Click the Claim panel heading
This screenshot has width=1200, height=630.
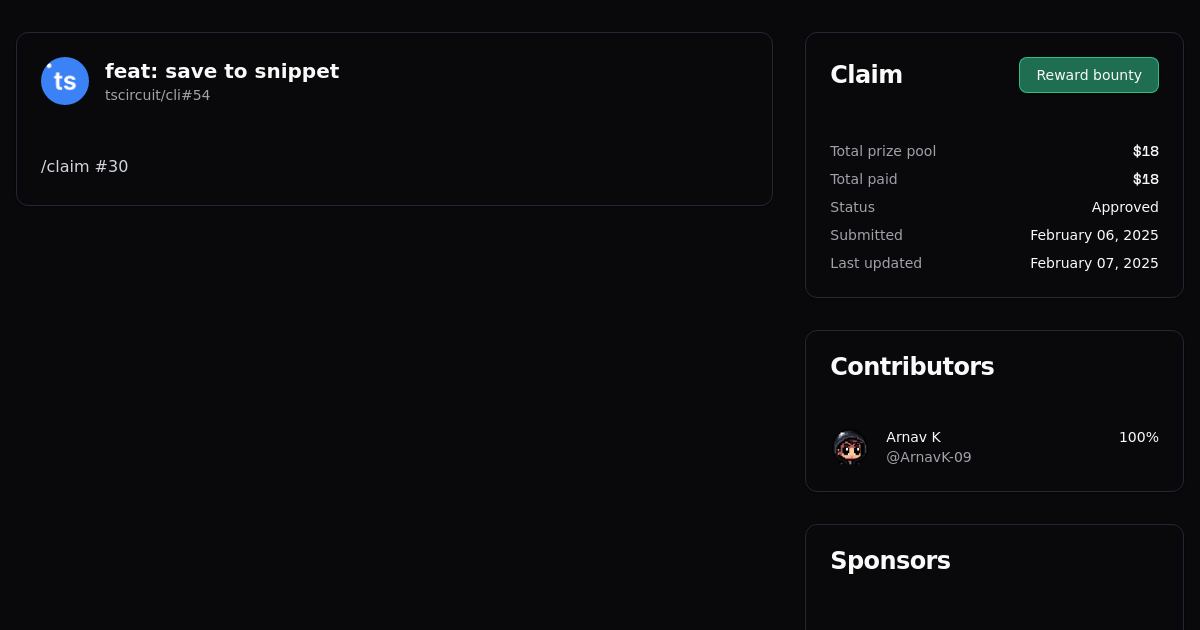pos(866,75)
